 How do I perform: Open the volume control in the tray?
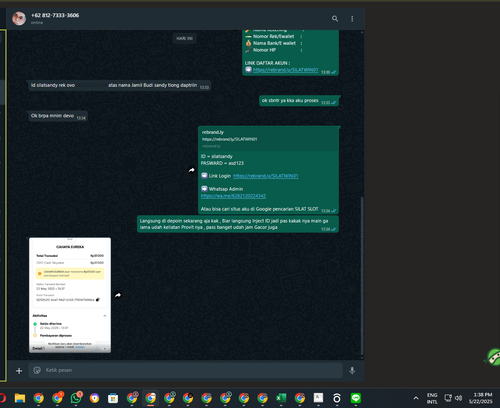point(459,398)
